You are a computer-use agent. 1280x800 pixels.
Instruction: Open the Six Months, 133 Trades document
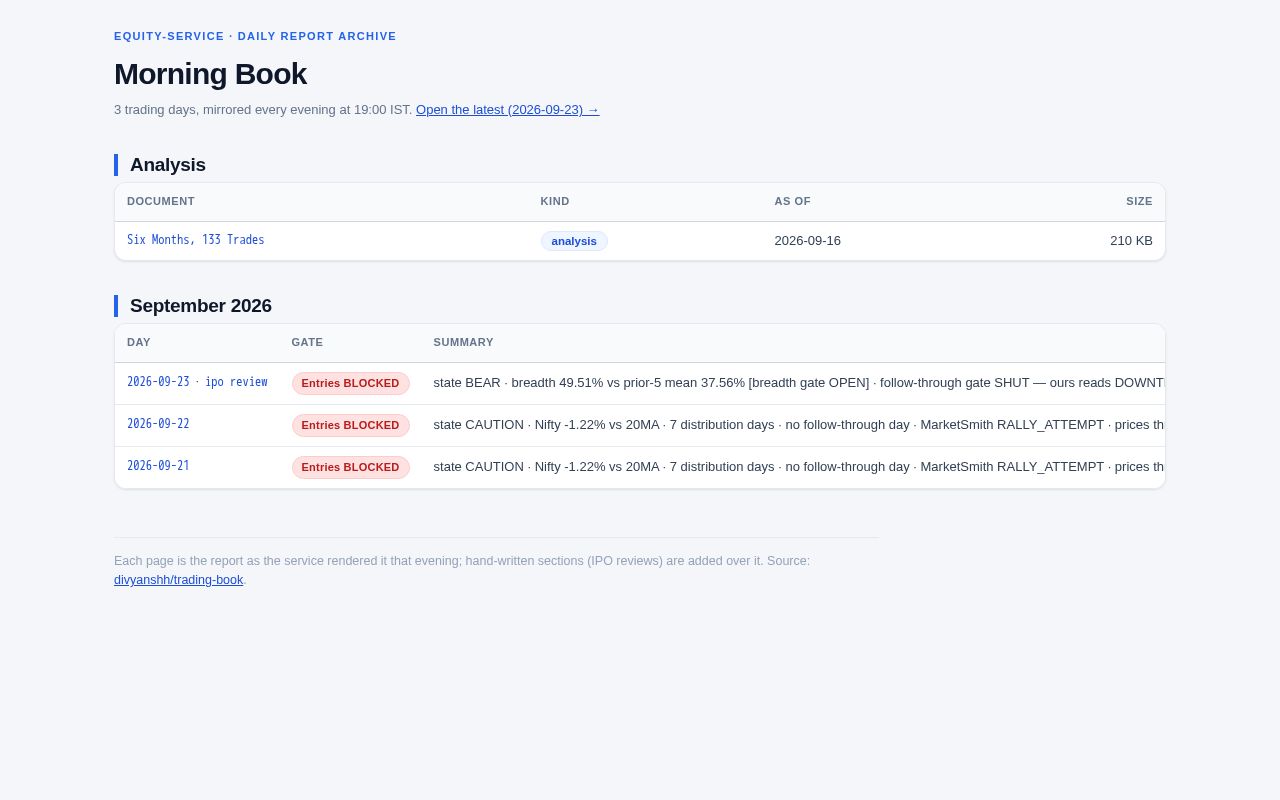(x=196, y=240)
